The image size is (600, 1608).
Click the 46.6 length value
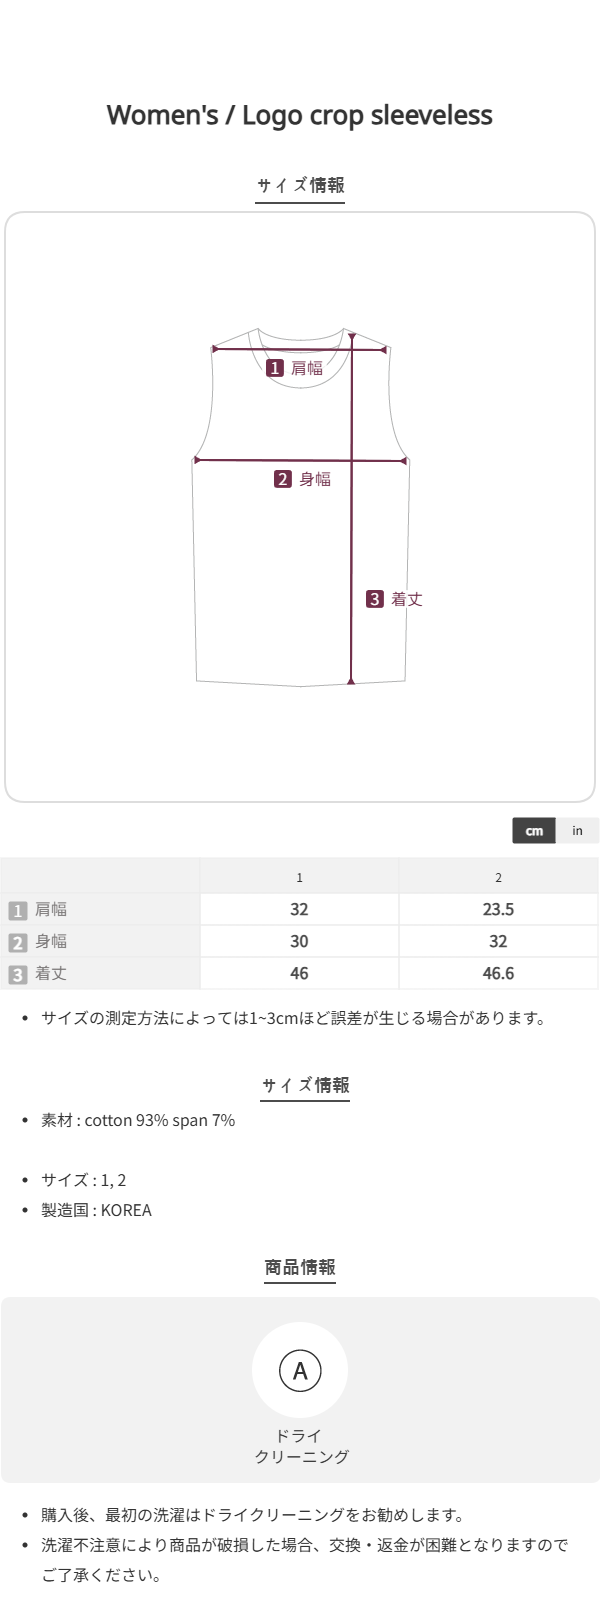tap(498, 973)
